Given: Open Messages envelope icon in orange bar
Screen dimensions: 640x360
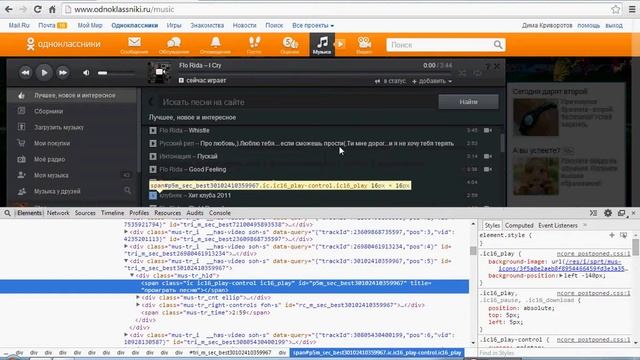Looking at the screenshot, I should click(x=134, y=44).
